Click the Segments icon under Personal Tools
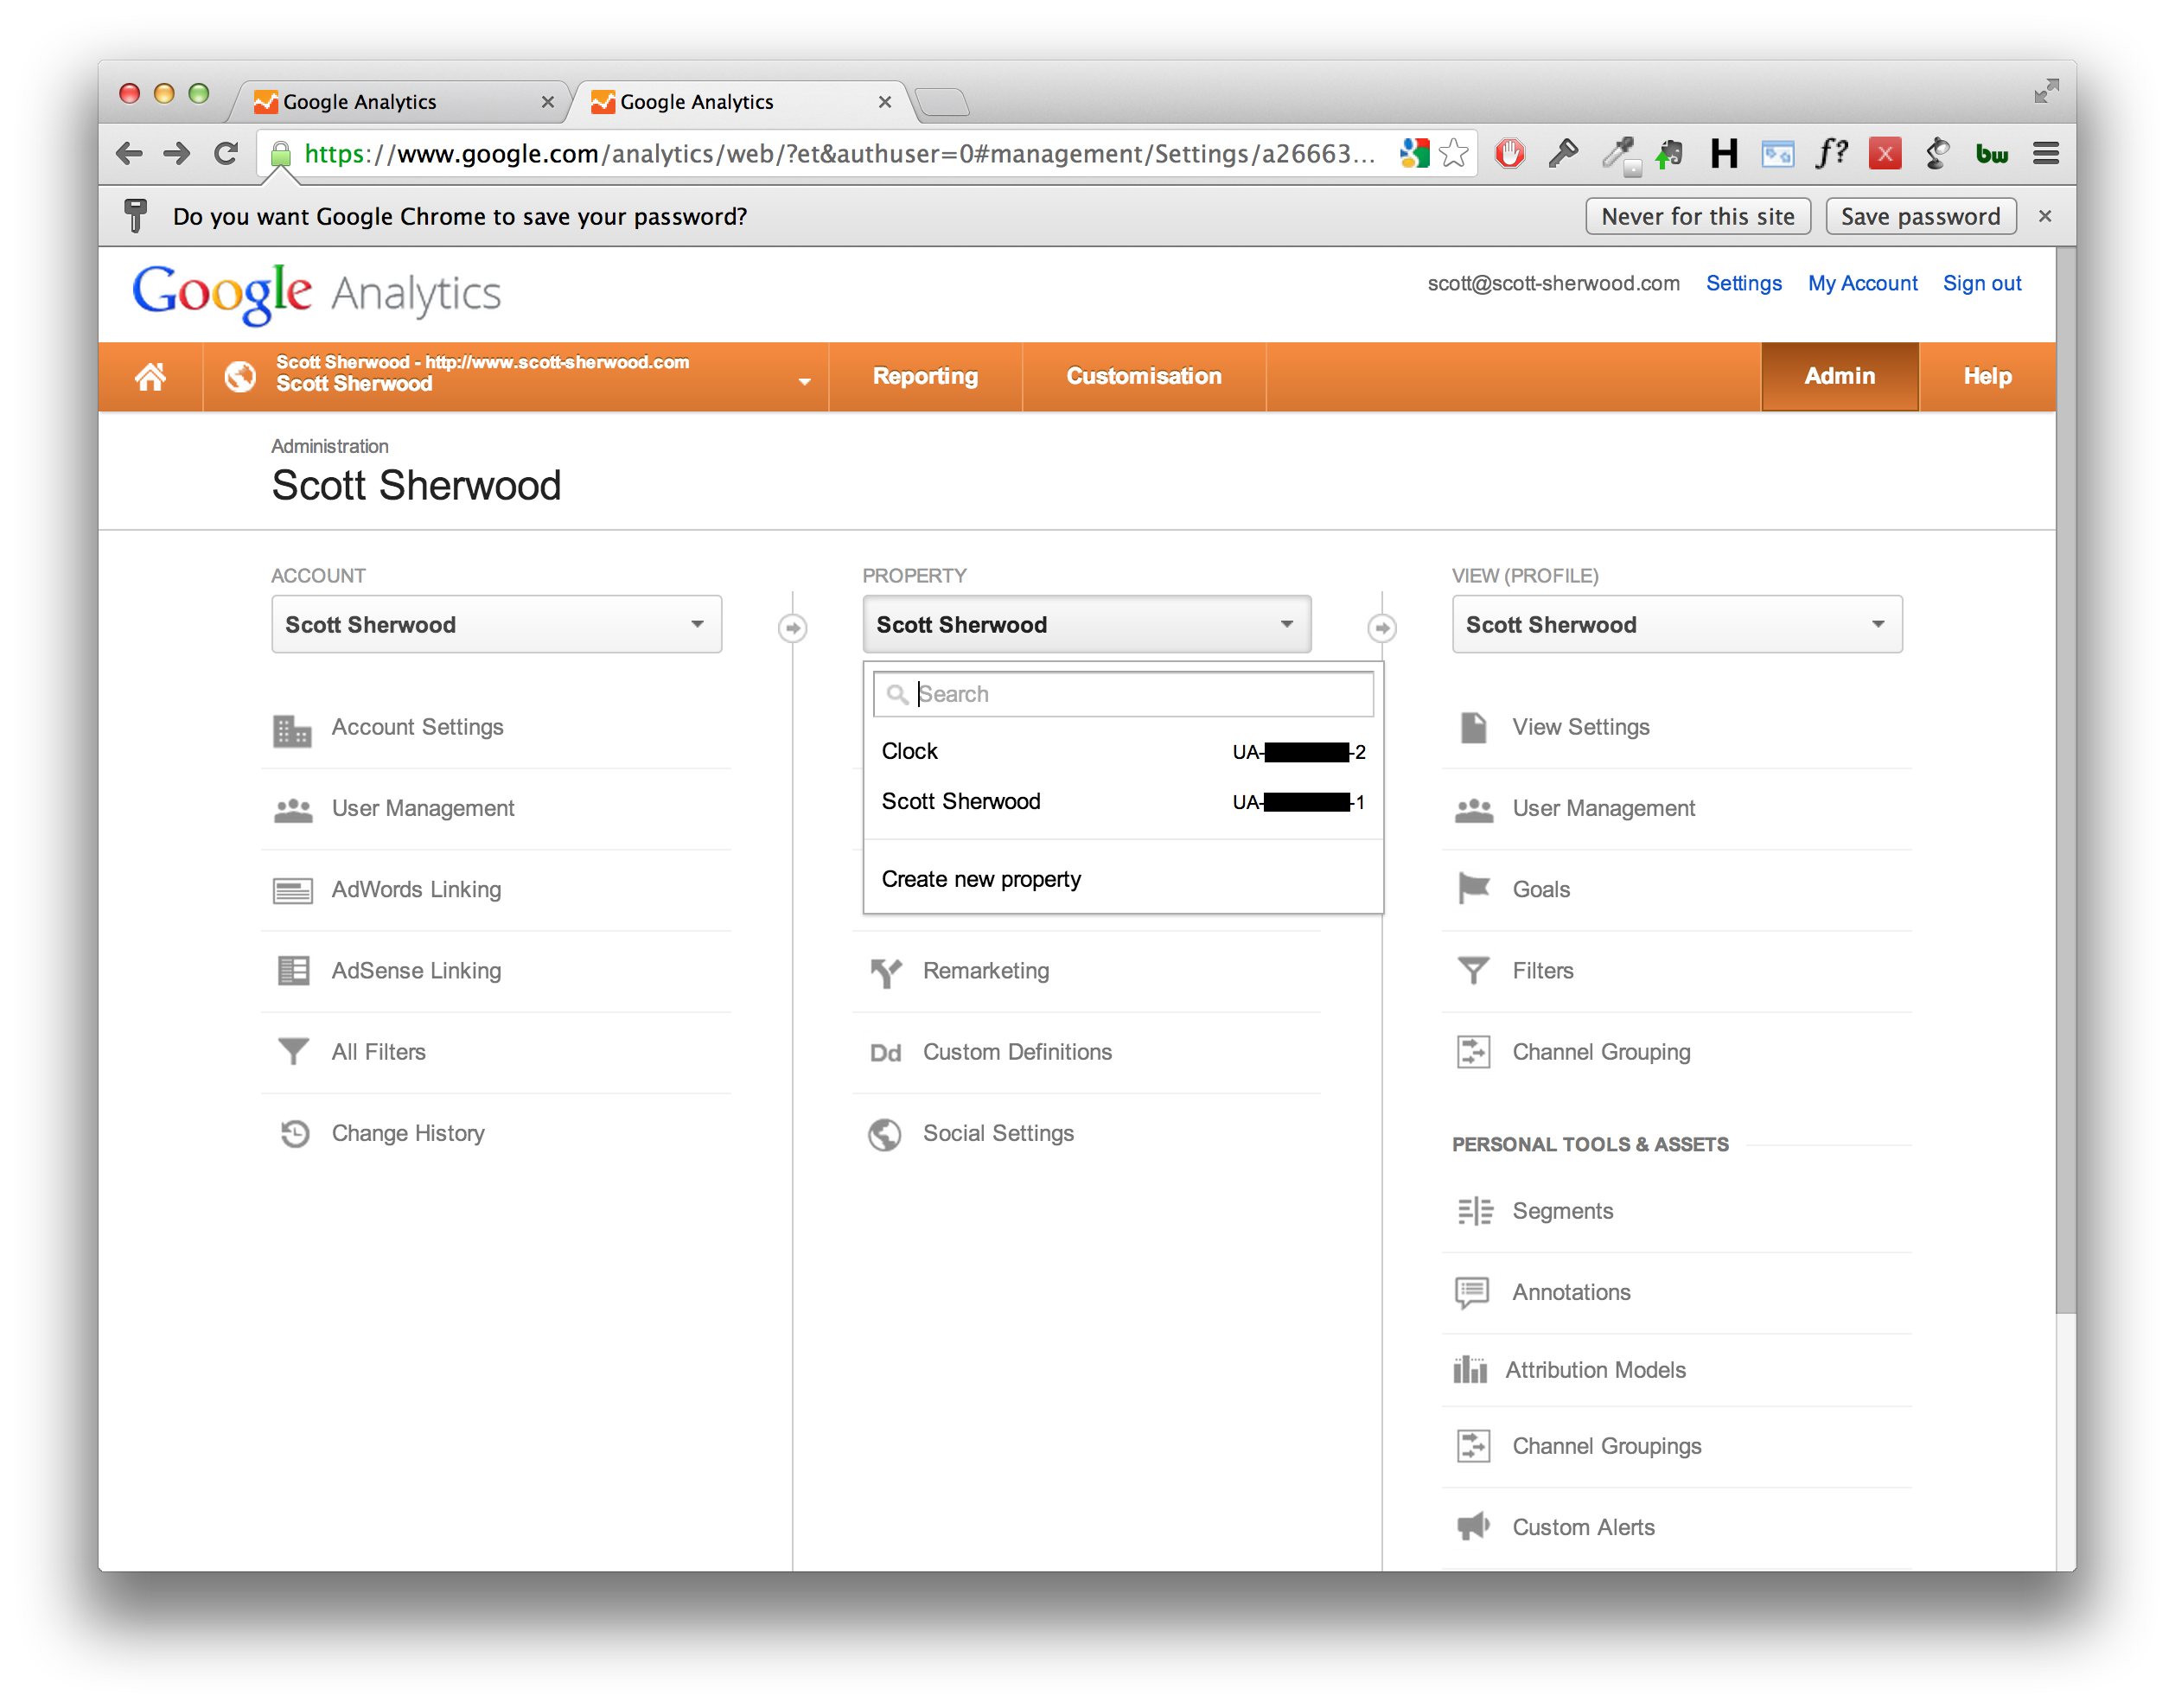2175x1708 pixels. 1474,1212
